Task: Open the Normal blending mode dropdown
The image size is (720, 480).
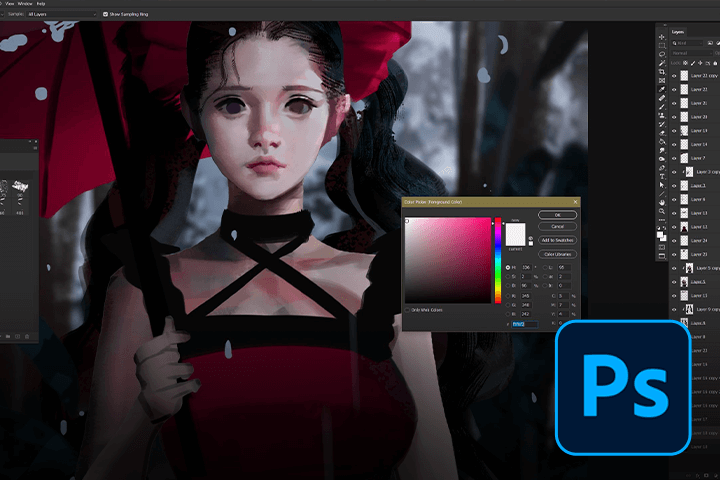Action: (x=691, y=53)
